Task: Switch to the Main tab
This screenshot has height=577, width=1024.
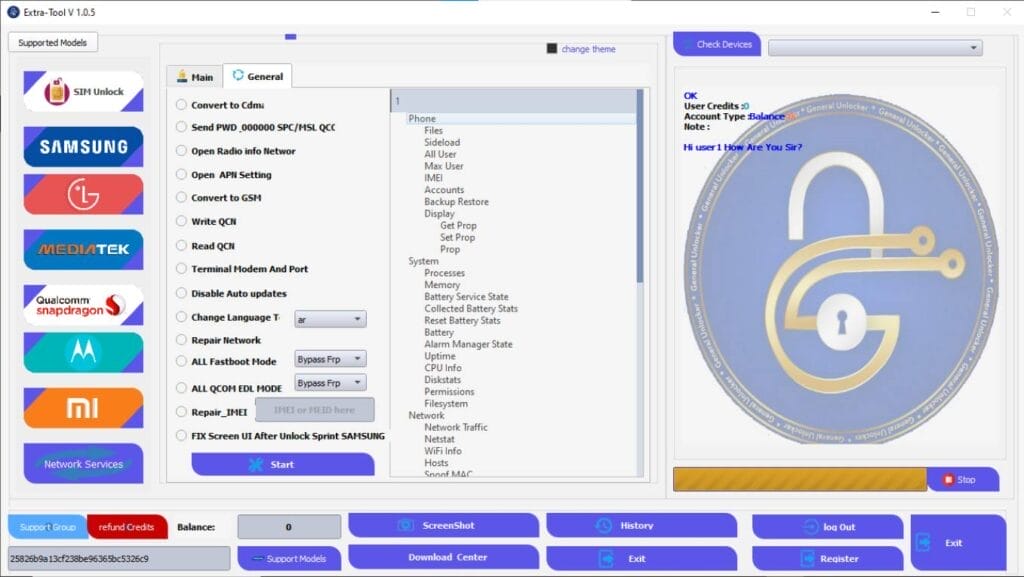Action: (194, 75)
